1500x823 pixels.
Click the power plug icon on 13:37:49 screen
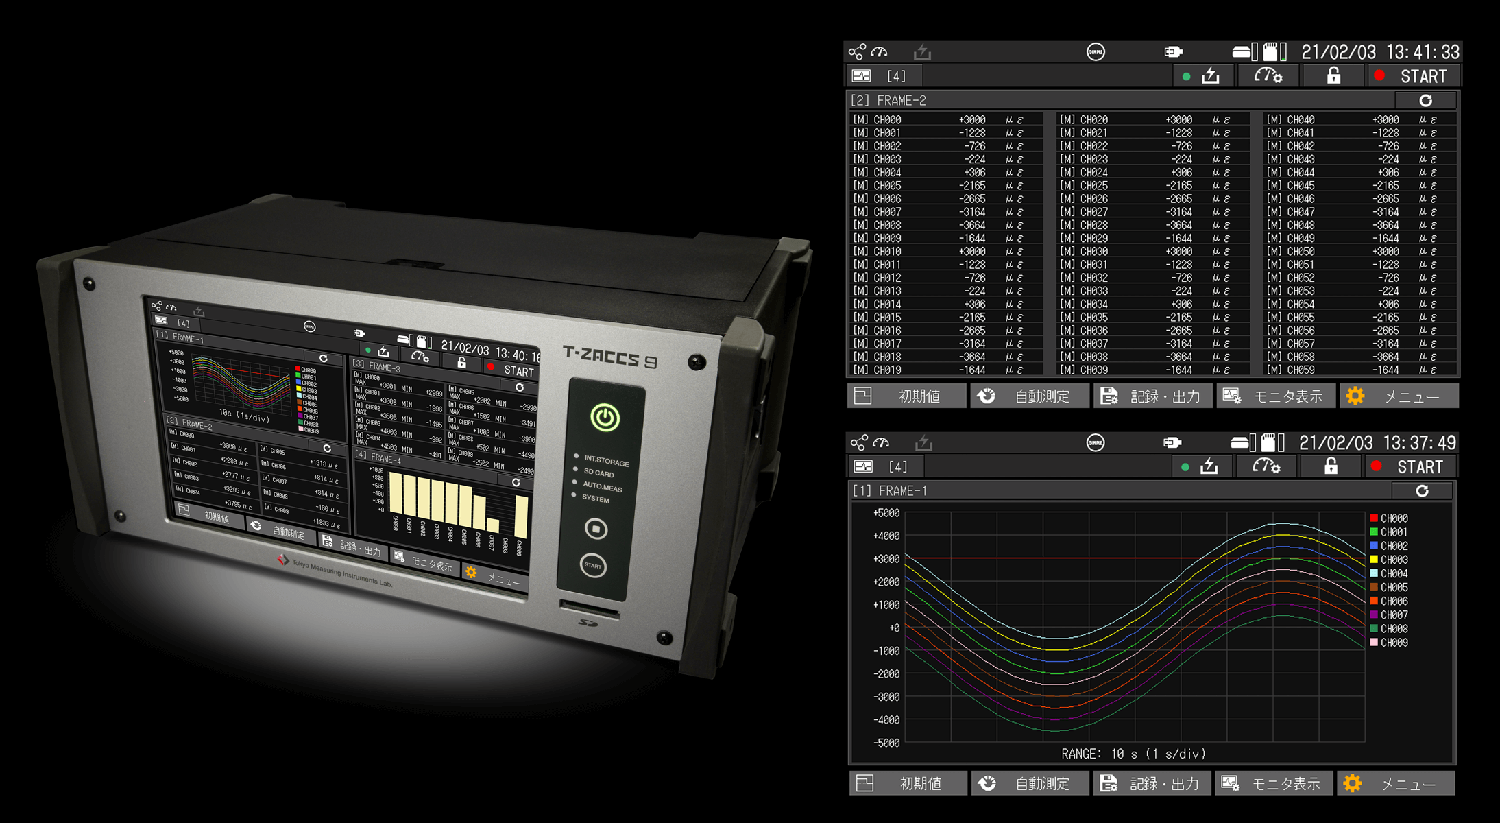pyautogui.click(x=1172, y=442)
